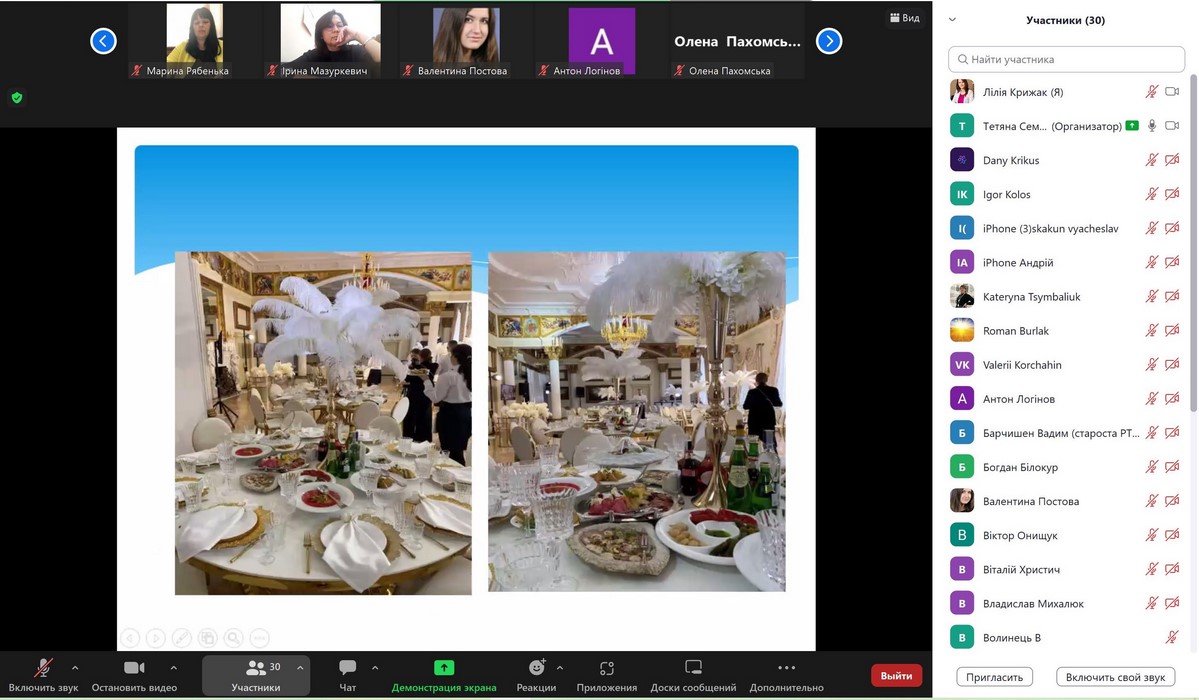Image resolution: width=1199 pixels, height=700 pixels.
Task: Expand audio options arrow beside microphone
Action: click(x=75, y=668)
